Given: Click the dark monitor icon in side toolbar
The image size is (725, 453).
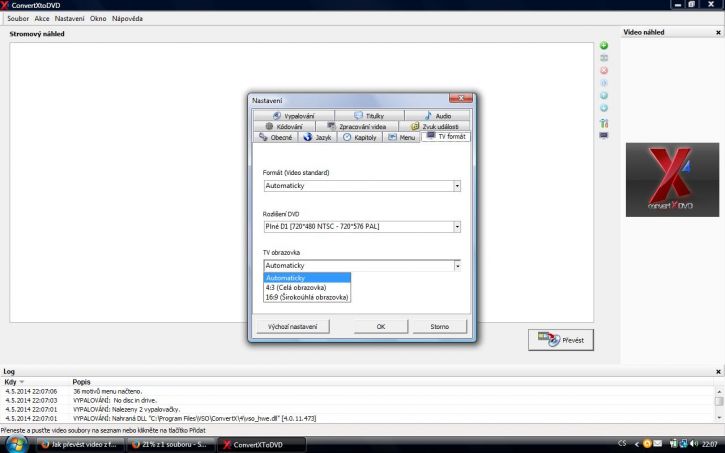Looking at the screenshot, I should pos(603,135).
